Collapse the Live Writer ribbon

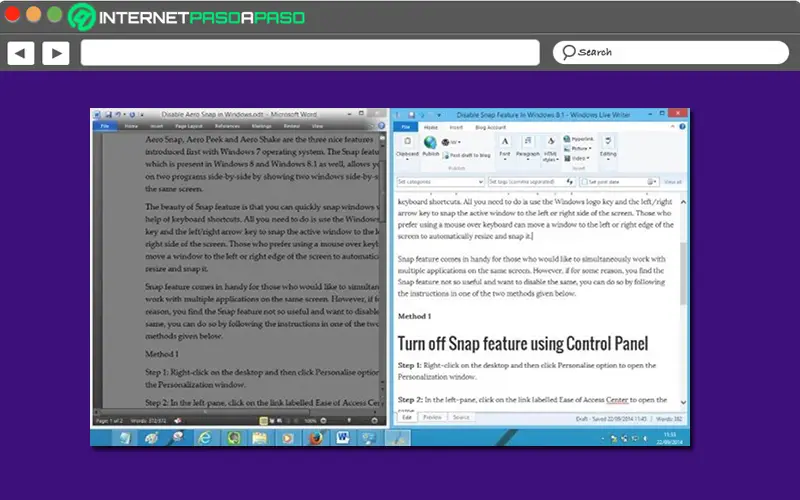tap(672, 127)
